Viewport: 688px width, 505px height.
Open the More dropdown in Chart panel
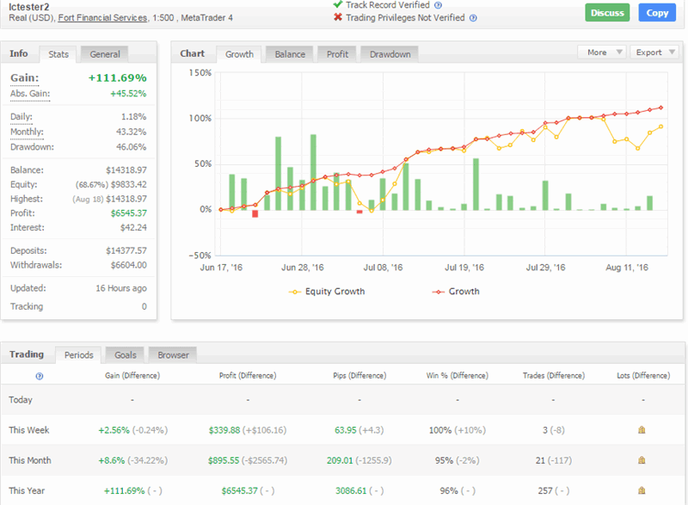(x=602, y=52)
